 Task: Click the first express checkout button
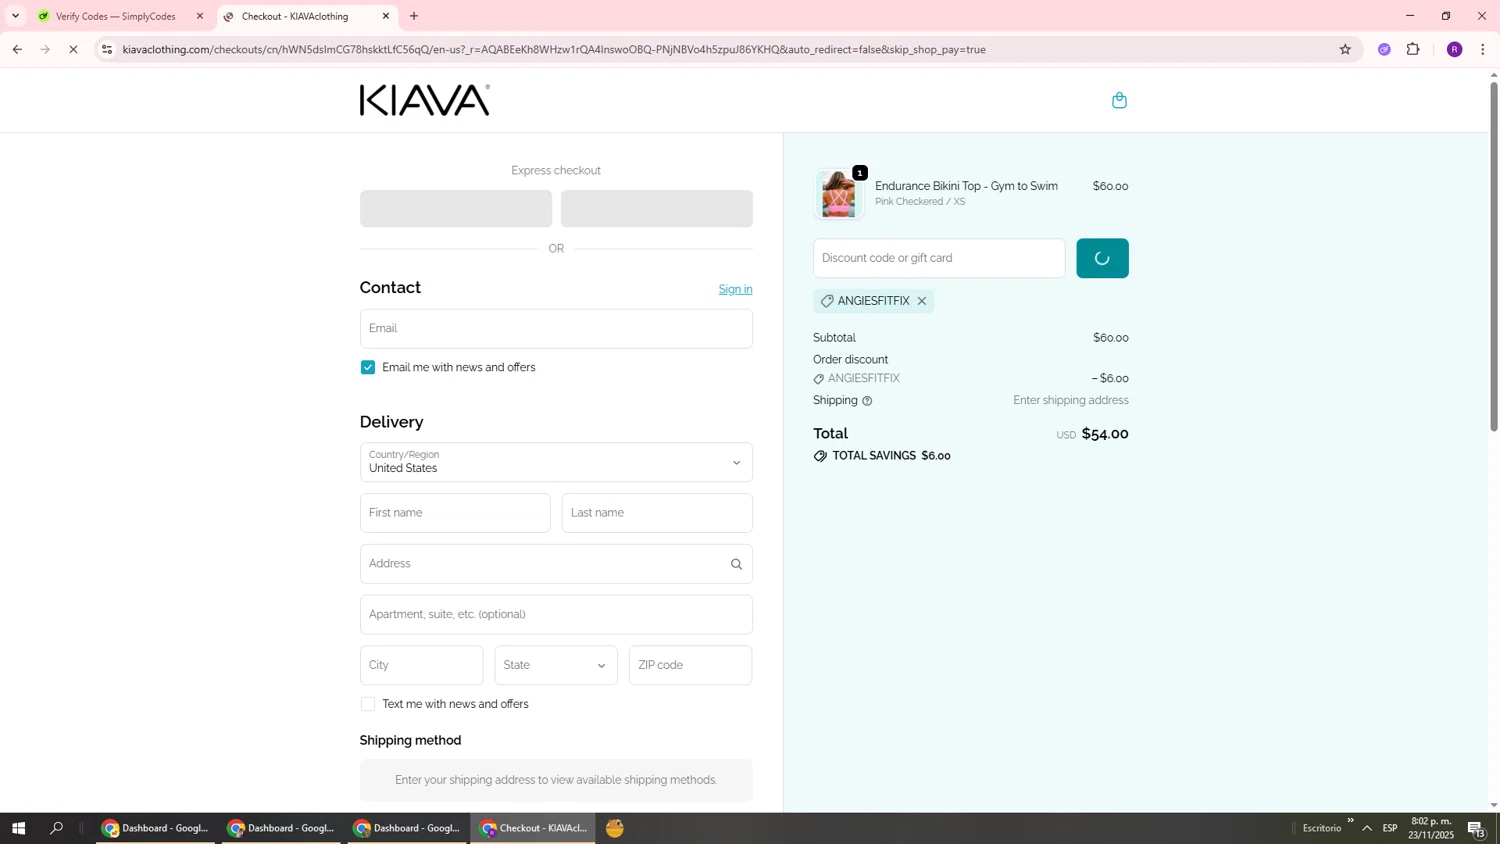click(456, 209)
